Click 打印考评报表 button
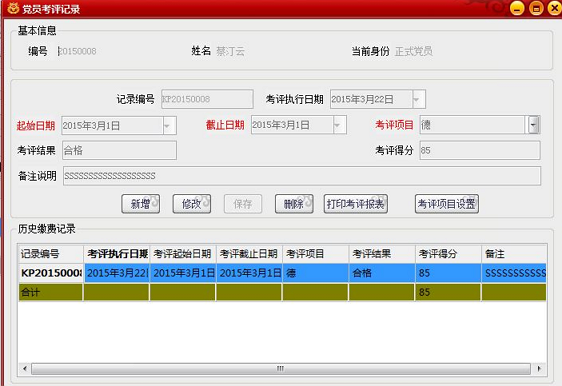 coord(356,204)
